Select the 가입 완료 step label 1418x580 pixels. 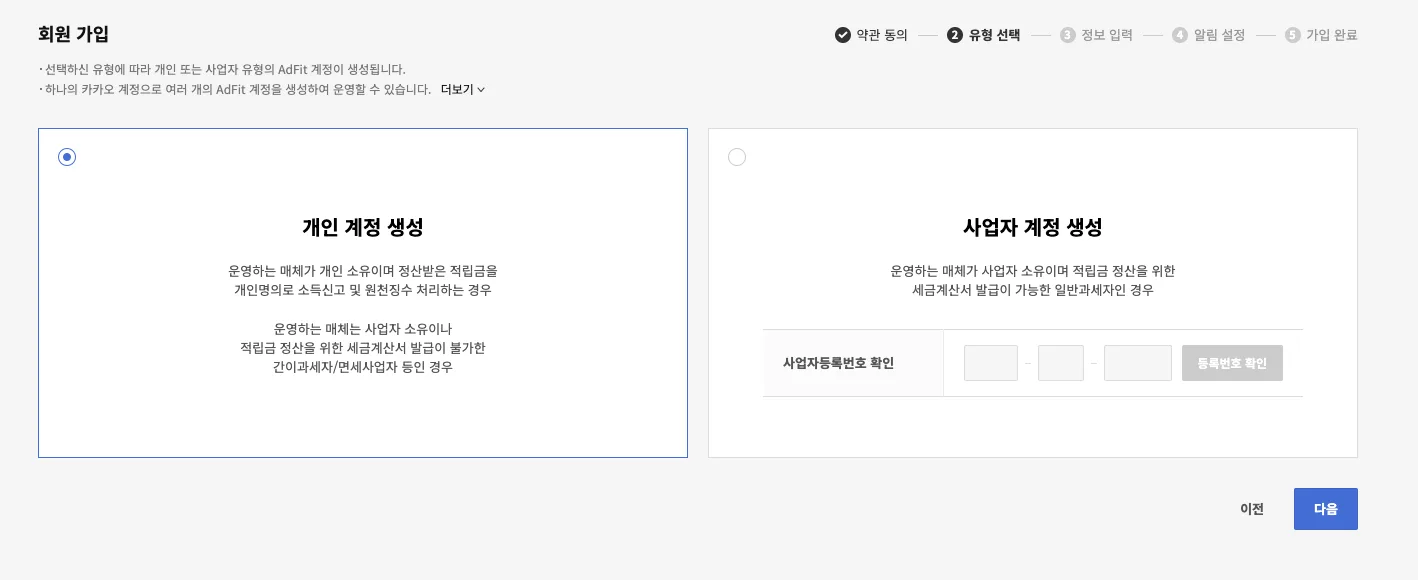1332,35
